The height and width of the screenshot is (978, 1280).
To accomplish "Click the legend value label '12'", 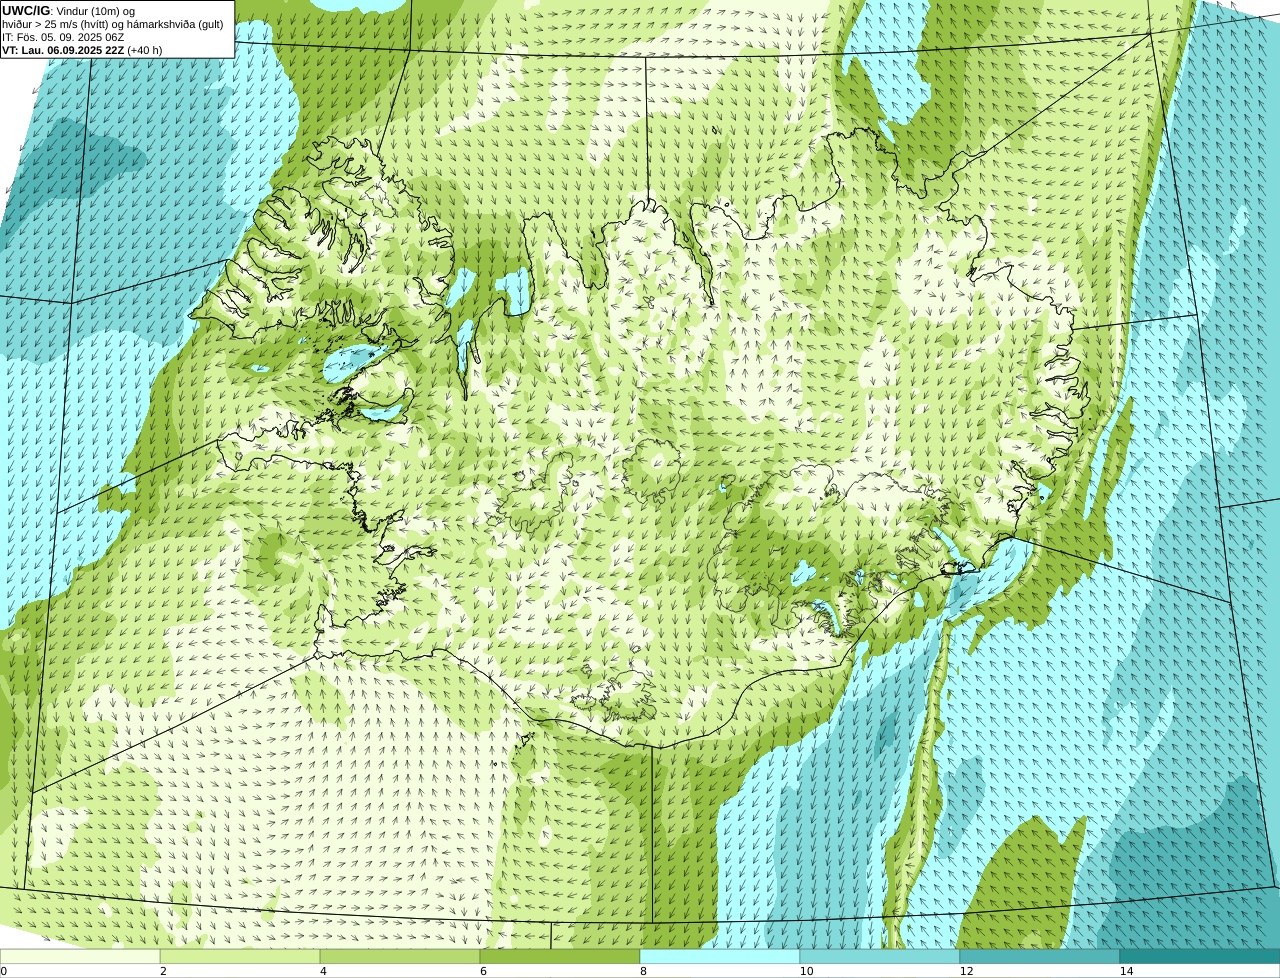I will [x=966, y=971].
